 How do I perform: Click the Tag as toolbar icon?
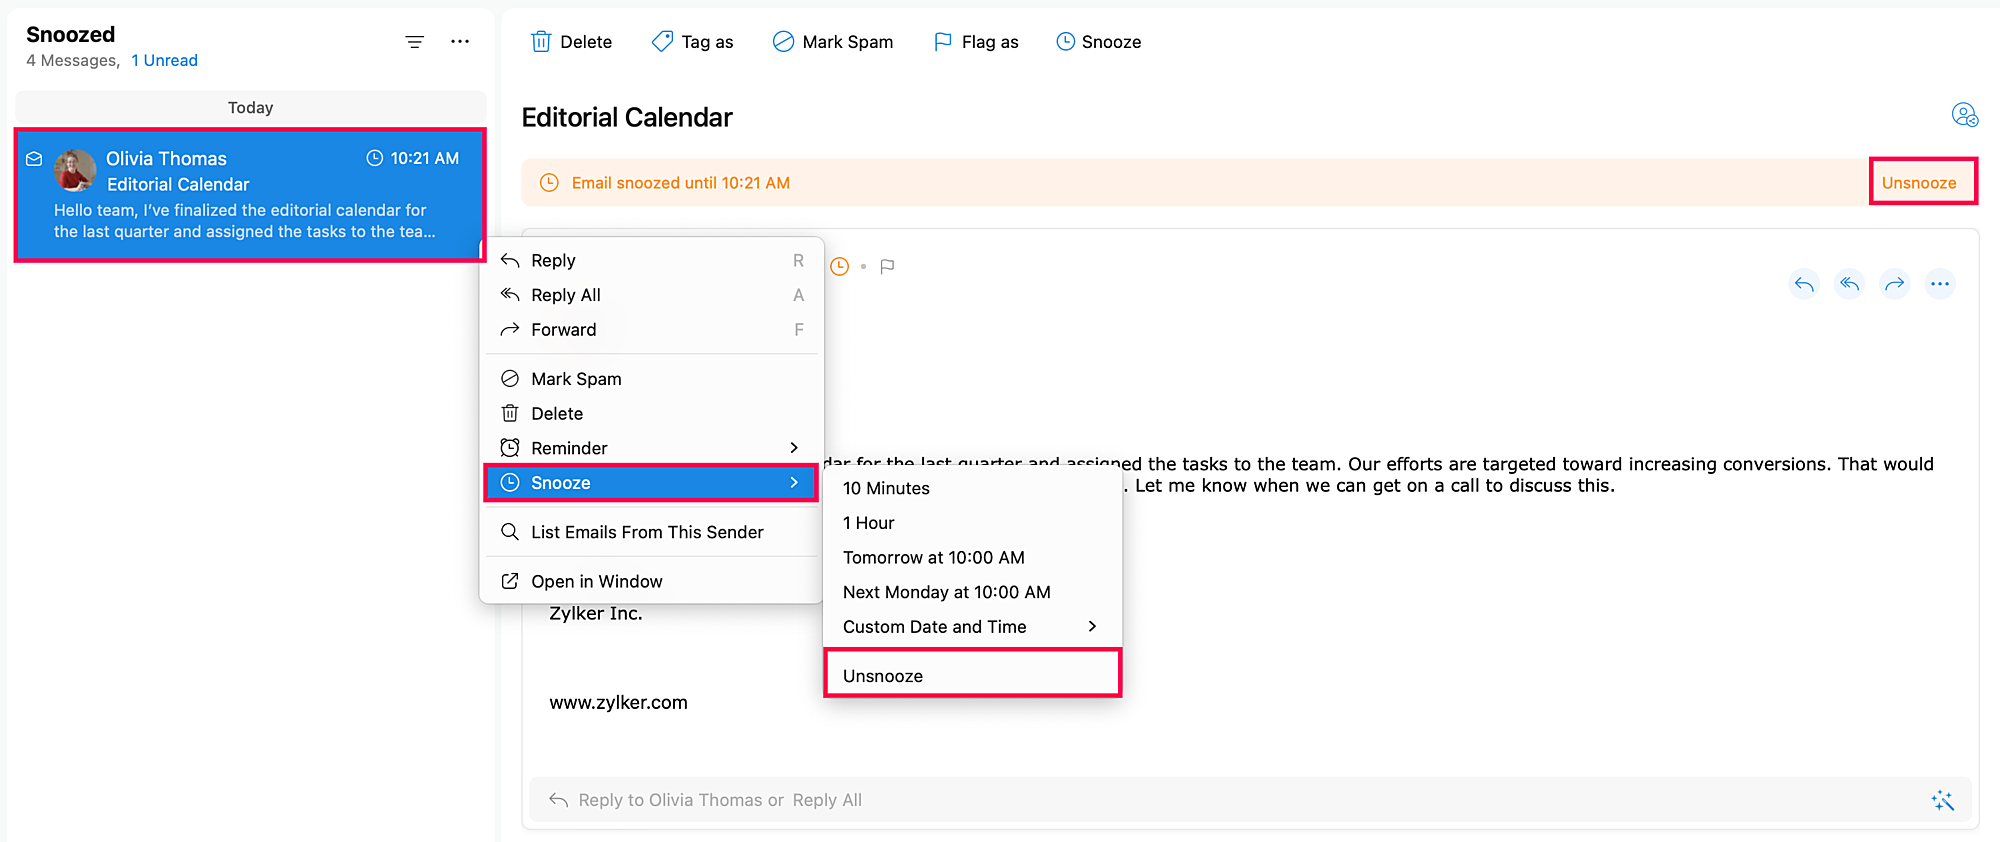point(662,42)
